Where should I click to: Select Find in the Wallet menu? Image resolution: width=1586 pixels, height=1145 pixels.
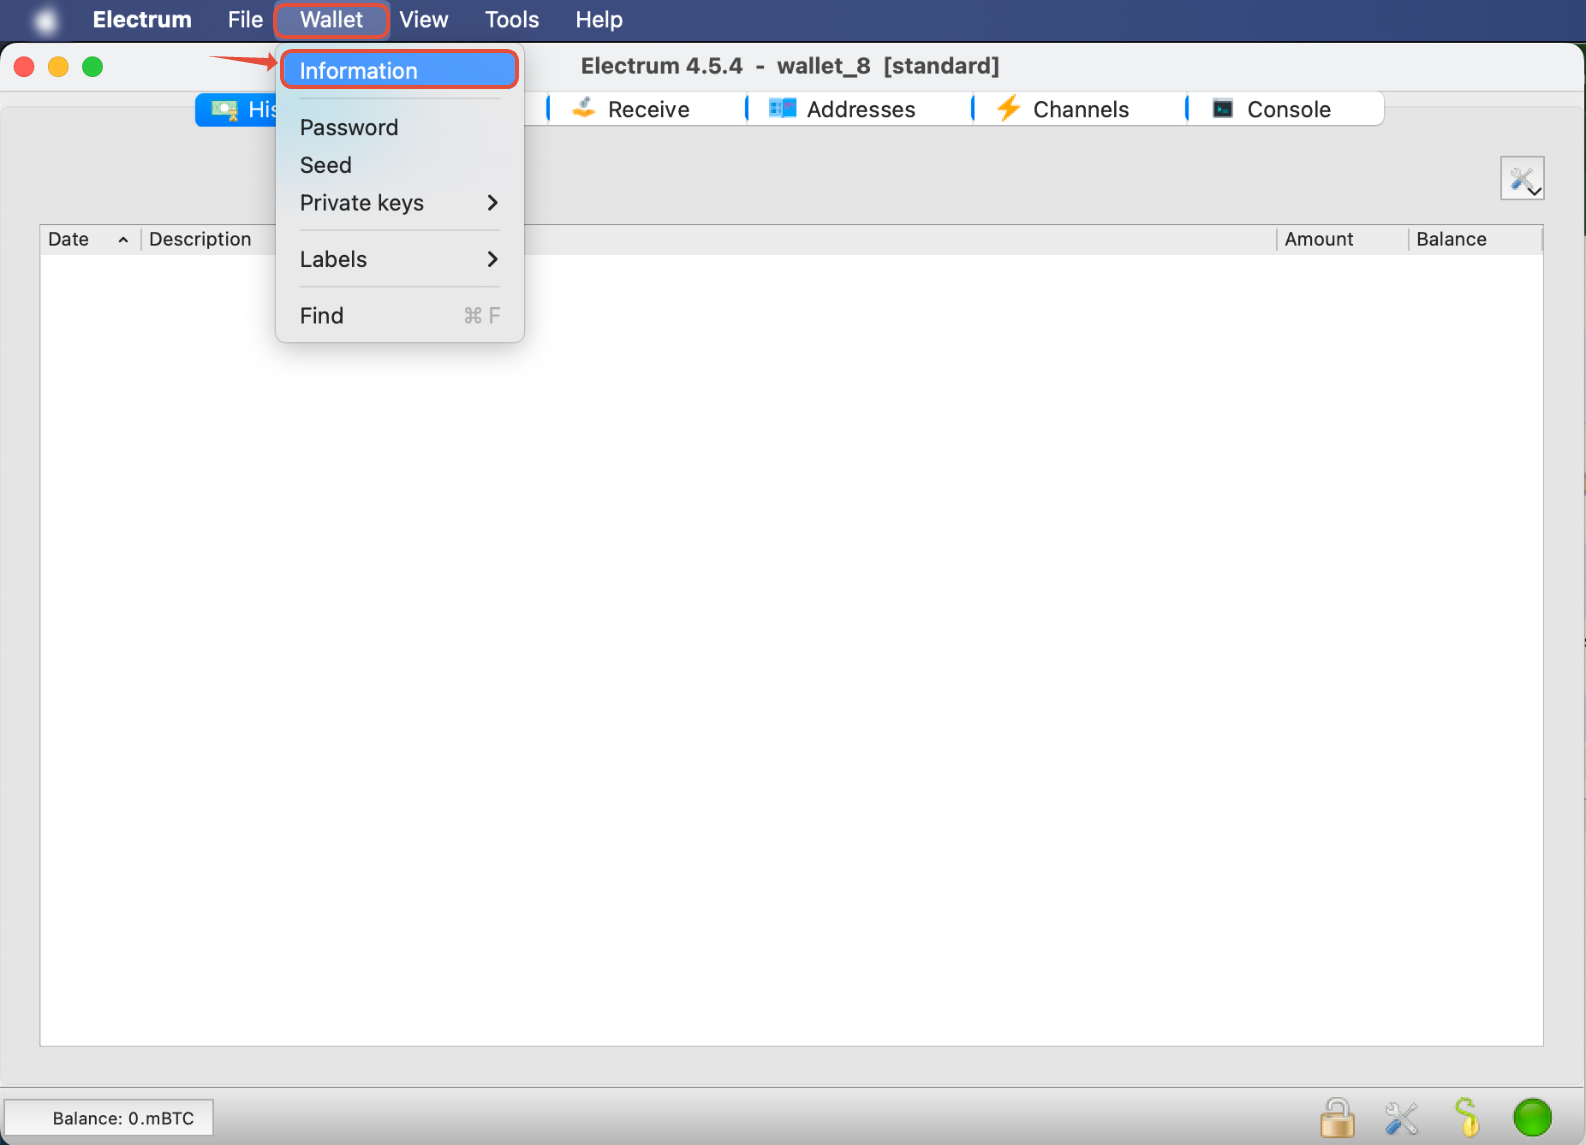pyautogui.click(x=399, y=316)
